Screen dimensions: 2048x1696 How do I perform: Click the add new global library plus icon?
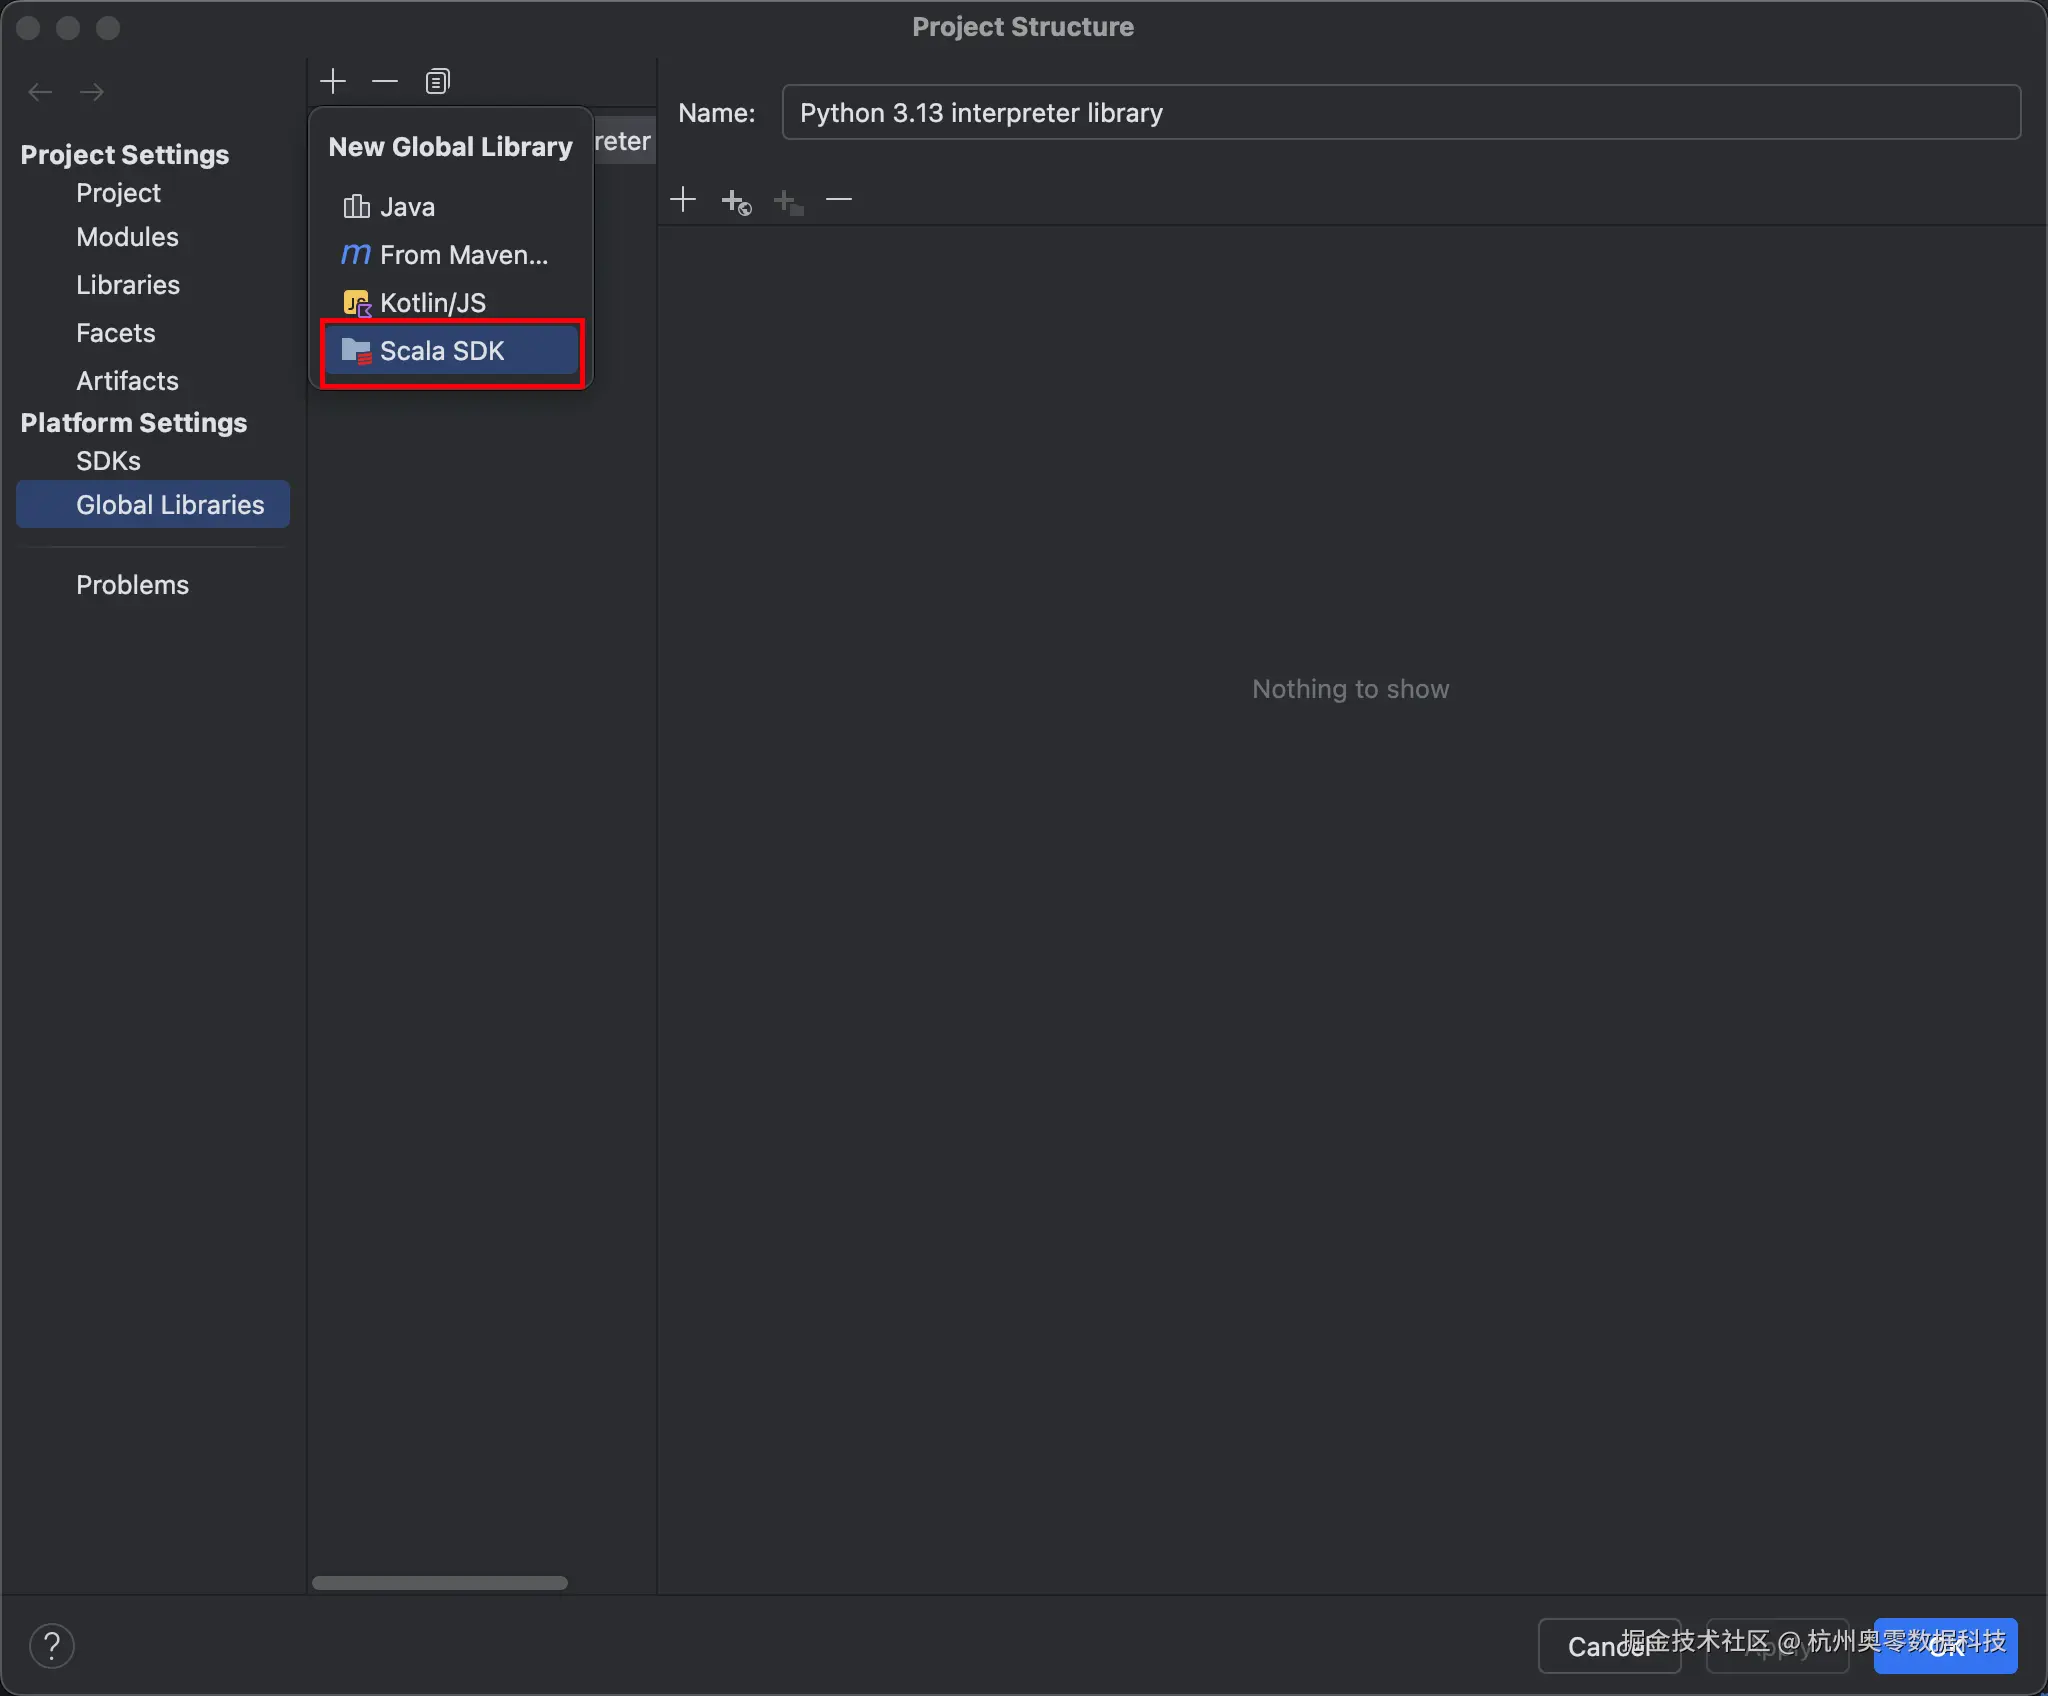point(333,81)
